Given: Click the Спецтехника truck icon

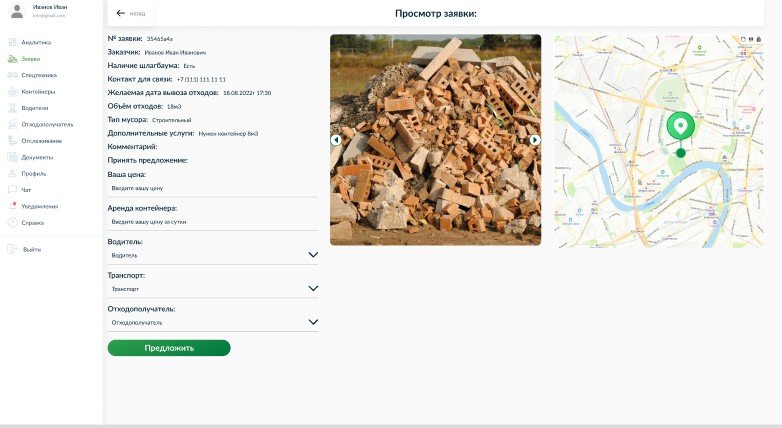Looking at the screenshot, I should click(x=12, y=75).
